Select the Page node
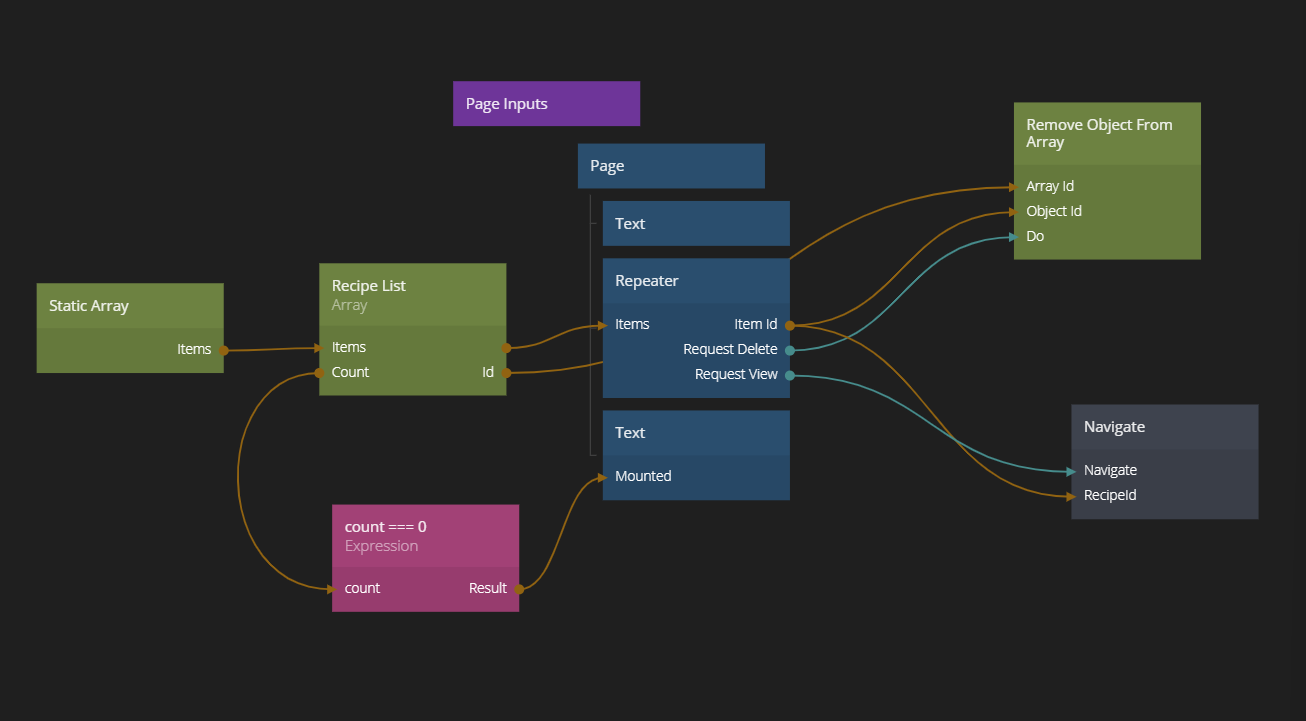The width and height of the screenshot is (1306, 721). coord(670,166)
